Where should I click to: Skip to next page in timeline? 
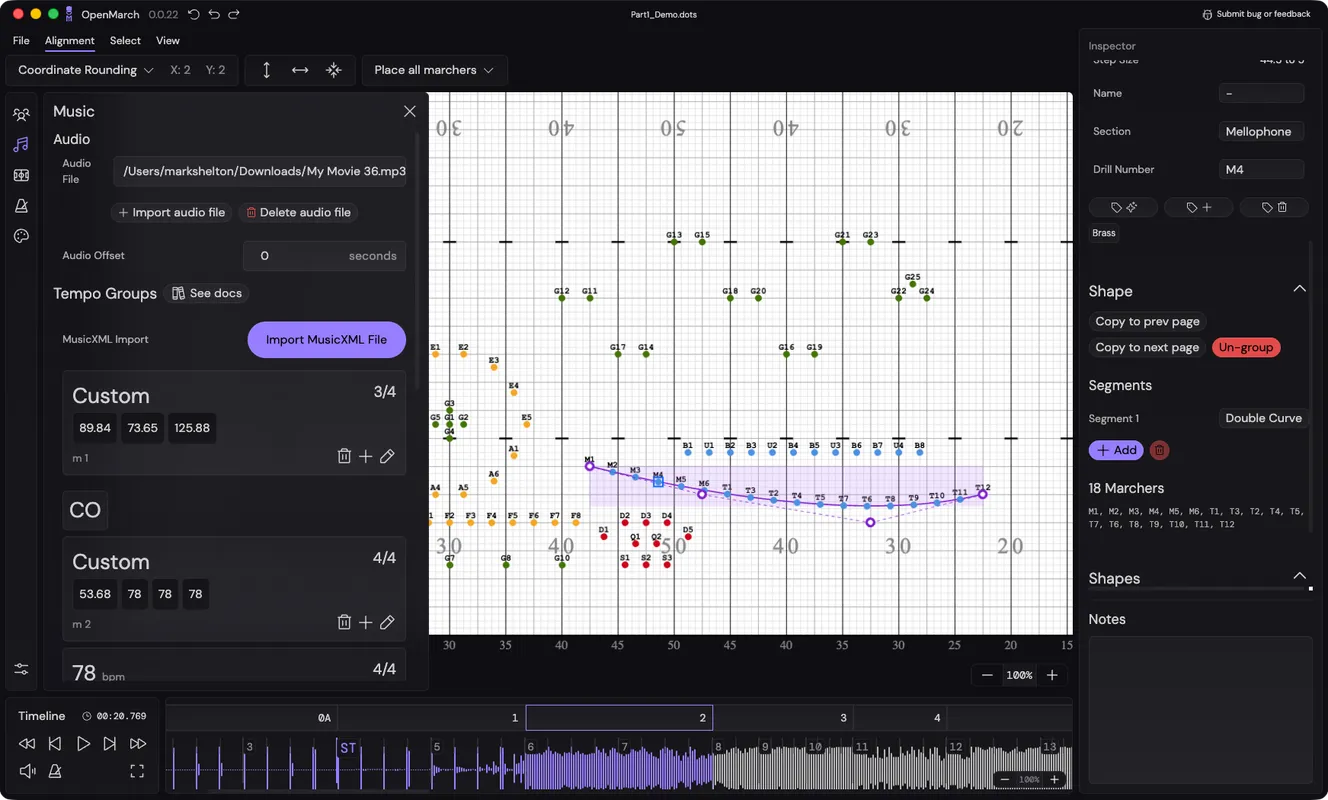tap(110, 744)
